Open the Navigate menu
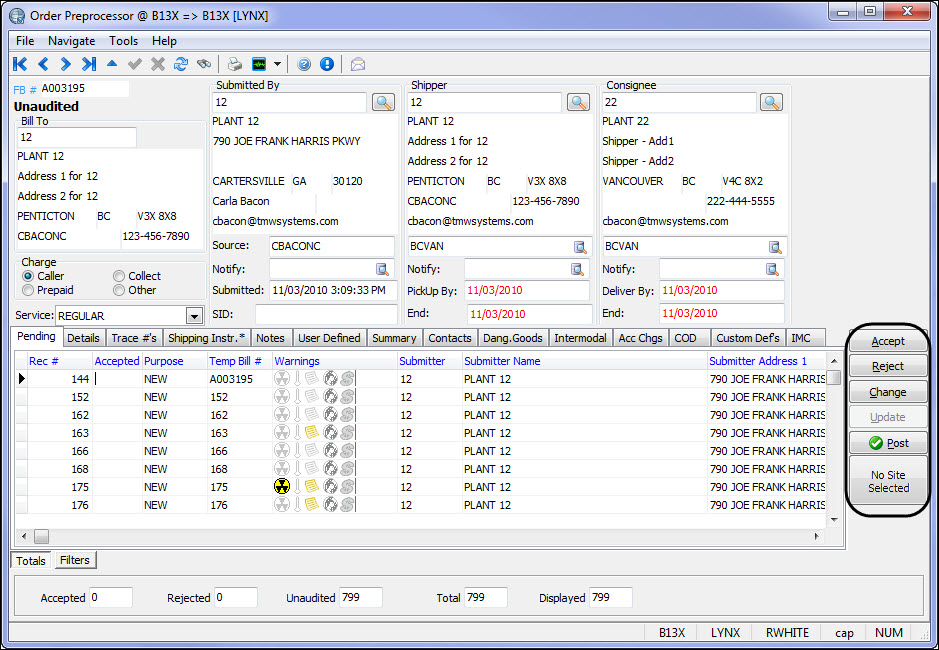The image size is (939, 650). [71, 41]
